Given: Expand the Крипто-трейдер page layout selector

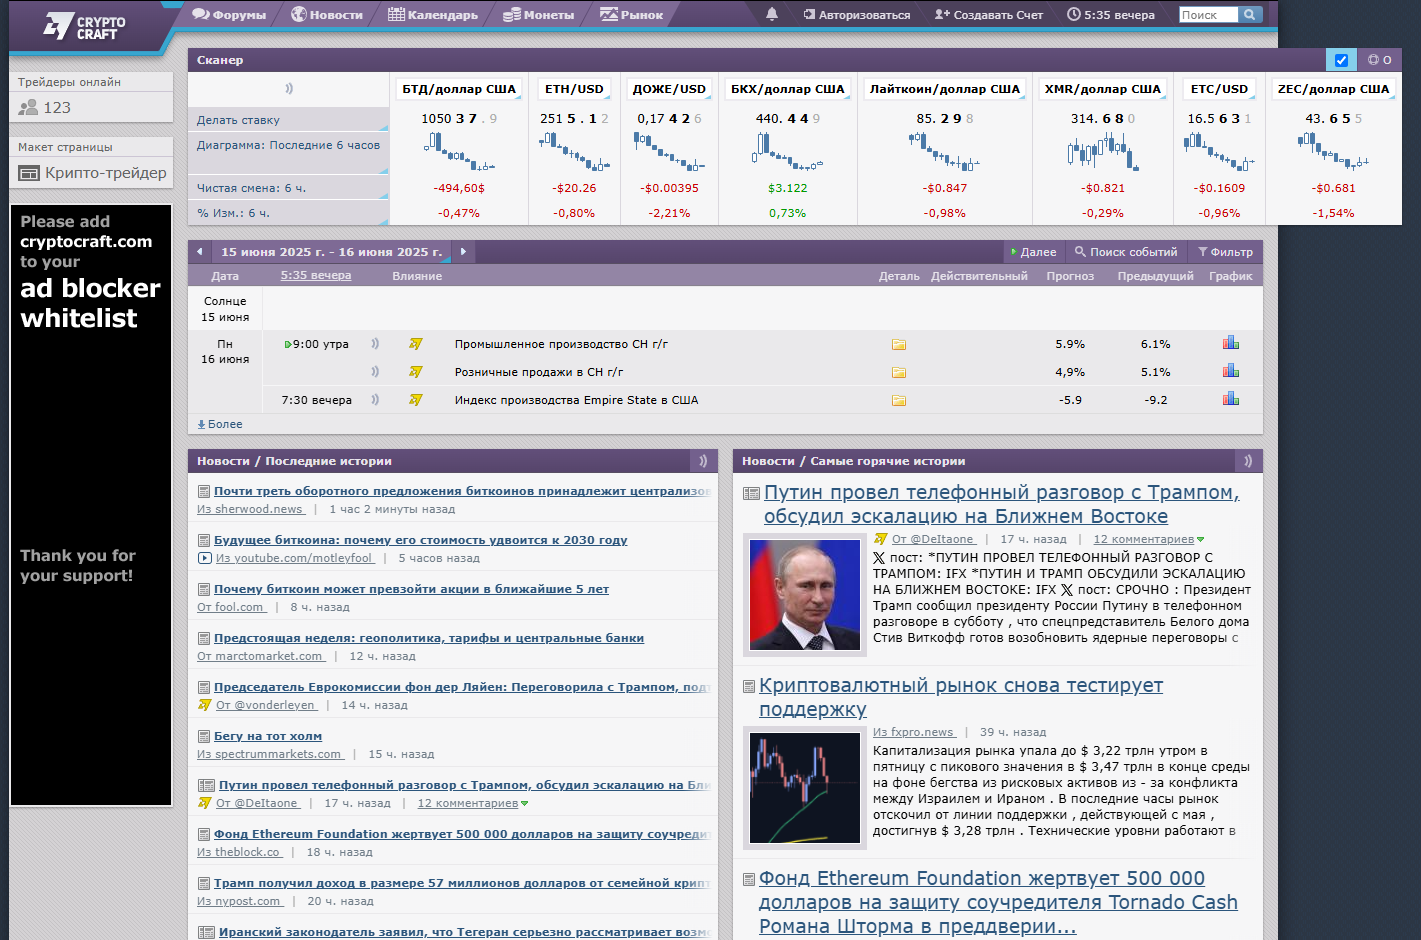Looking at the screenshot, I should point(92,173).
